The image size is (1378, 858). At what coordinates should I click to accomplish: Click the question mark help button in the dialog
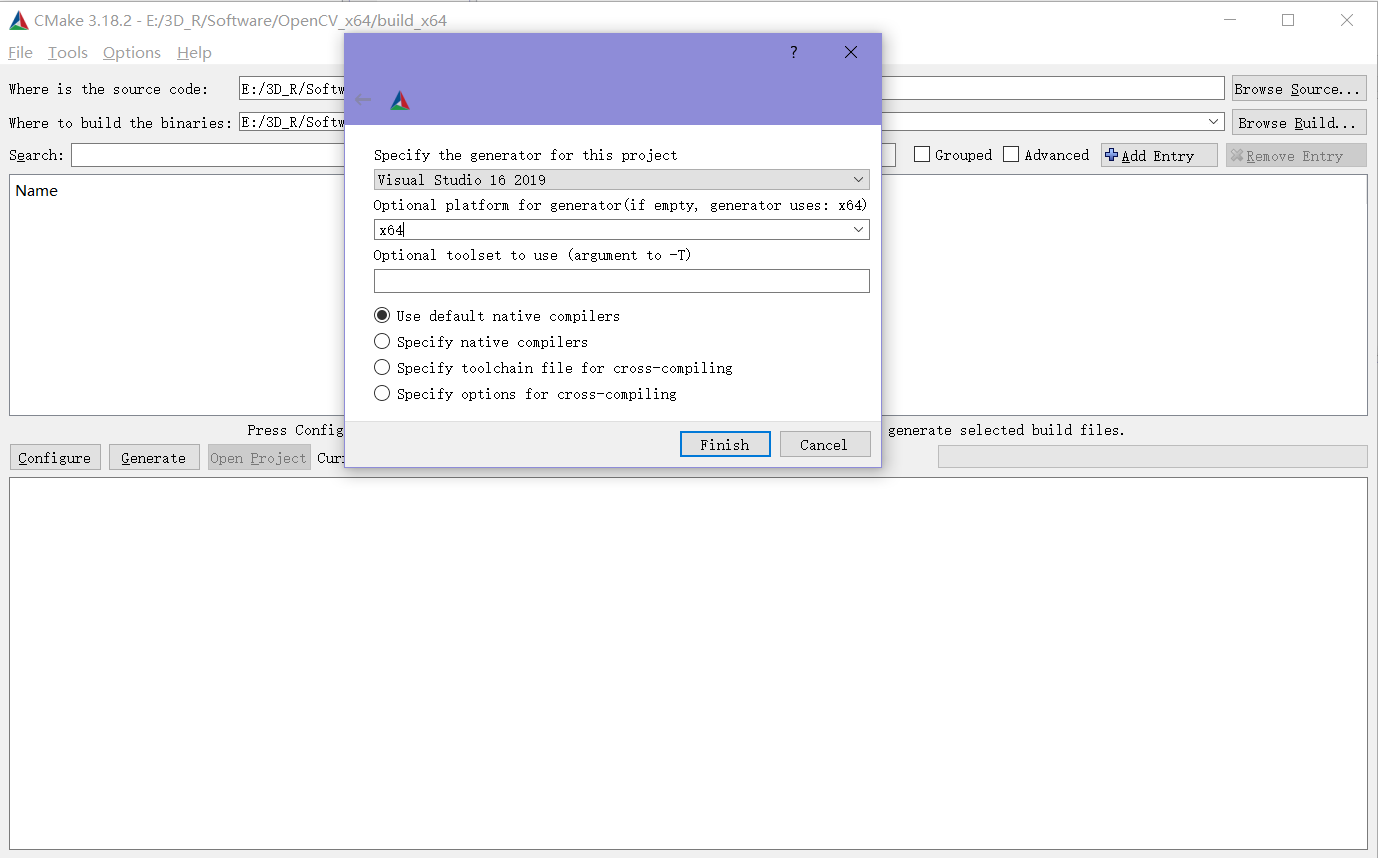794,52
